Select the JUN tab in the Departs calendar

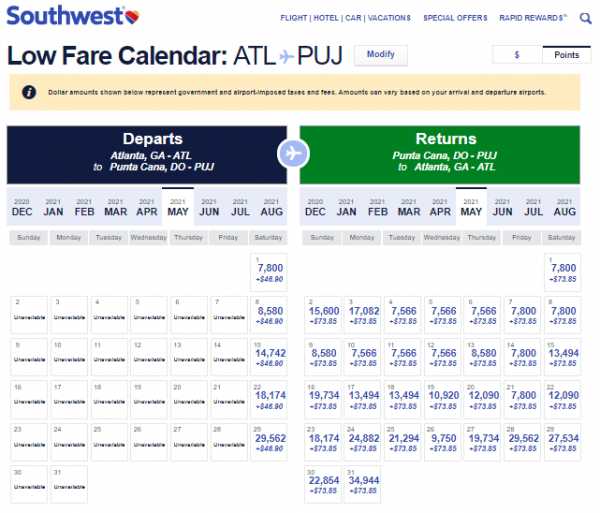pos(209,207)
